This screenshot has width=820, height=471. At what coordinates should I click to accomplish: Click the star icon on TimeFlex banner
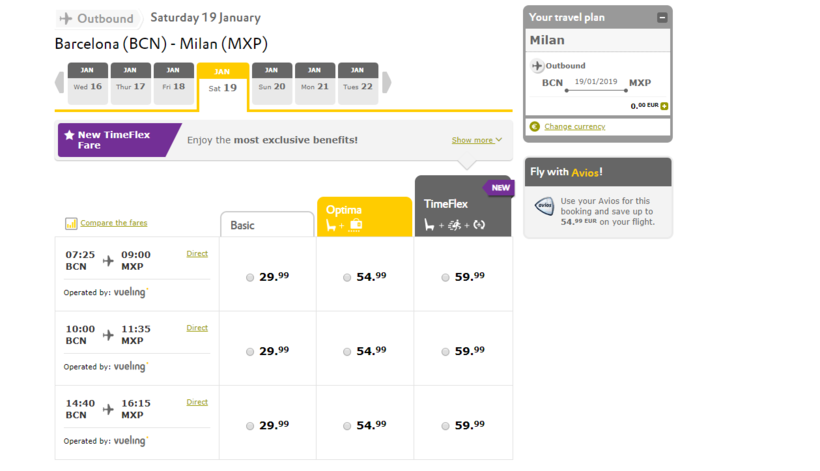tap(69, 135)
